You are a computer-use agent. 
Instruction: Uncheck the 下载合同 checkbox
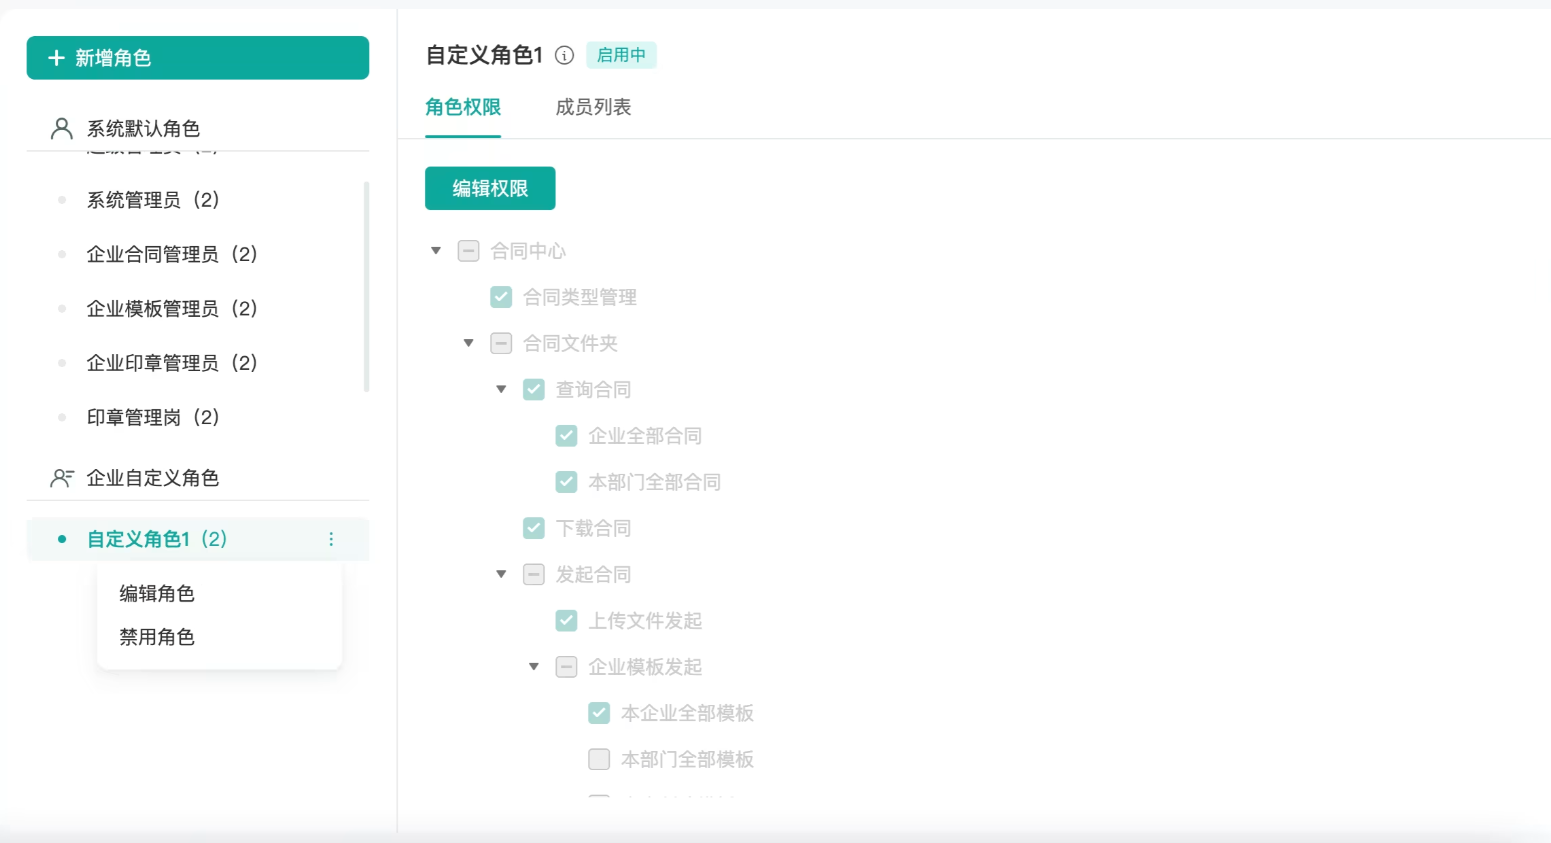coord(534,528)
